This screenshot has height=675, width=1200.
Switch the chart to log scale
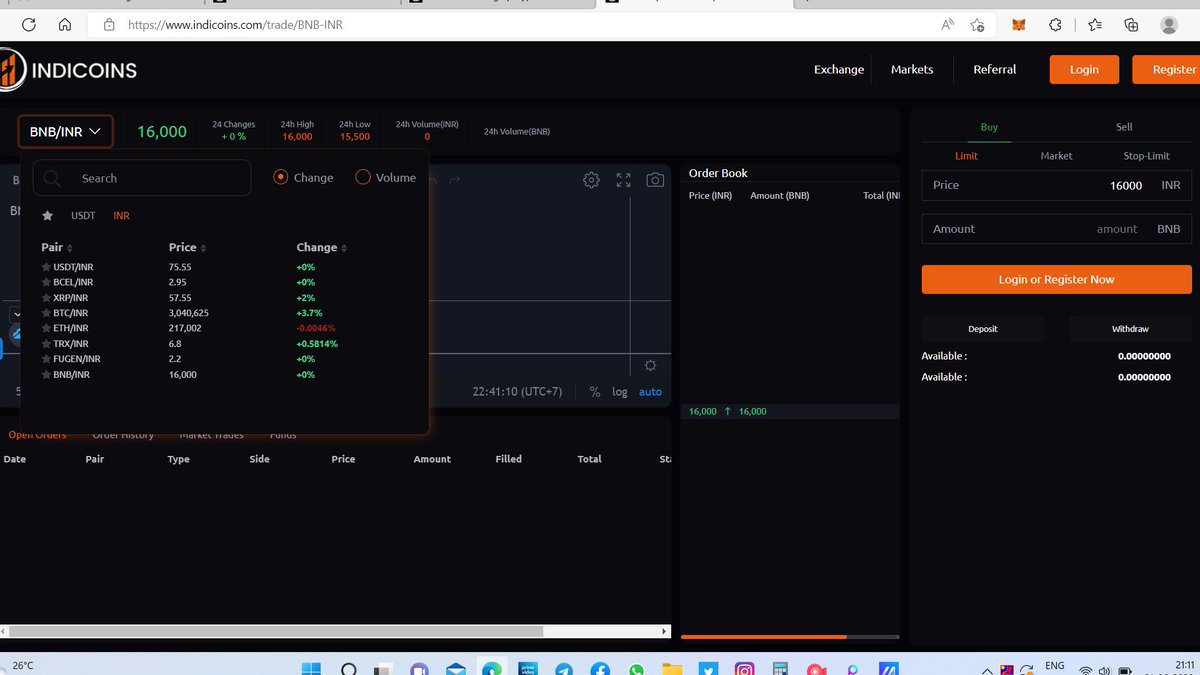[619, 391]
